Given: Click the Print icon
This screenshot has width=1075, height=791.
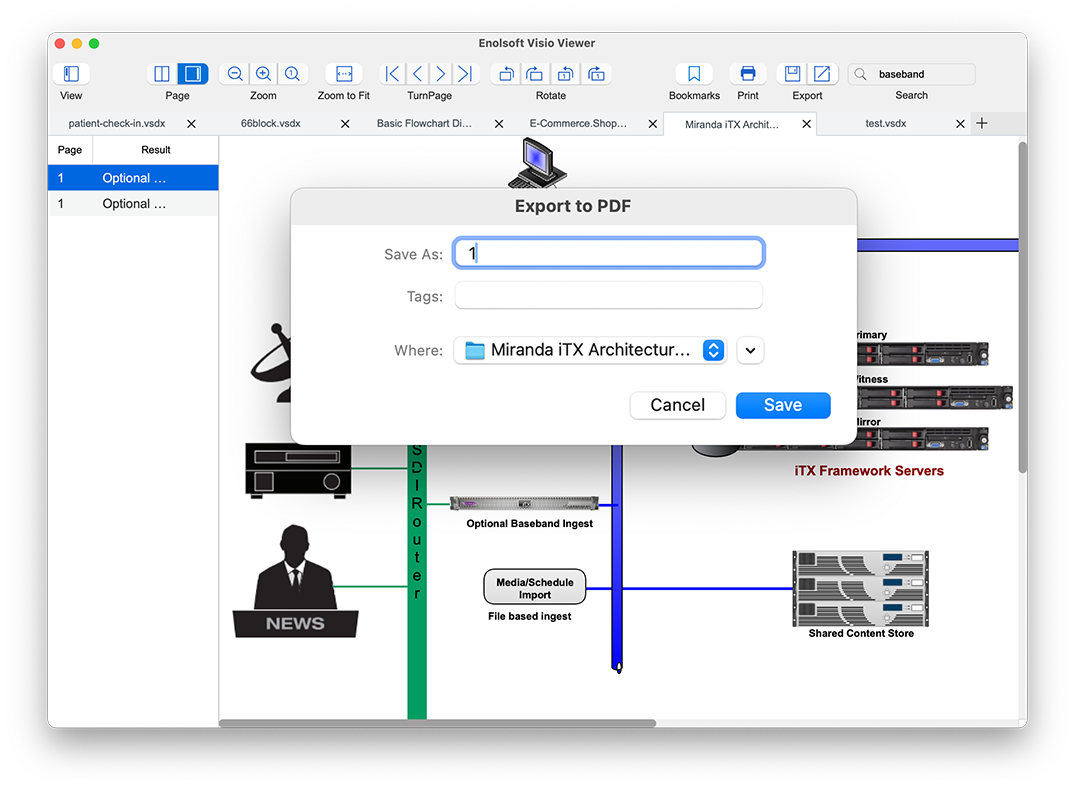Looking at the screenshot, I should [x=748, y=74].
